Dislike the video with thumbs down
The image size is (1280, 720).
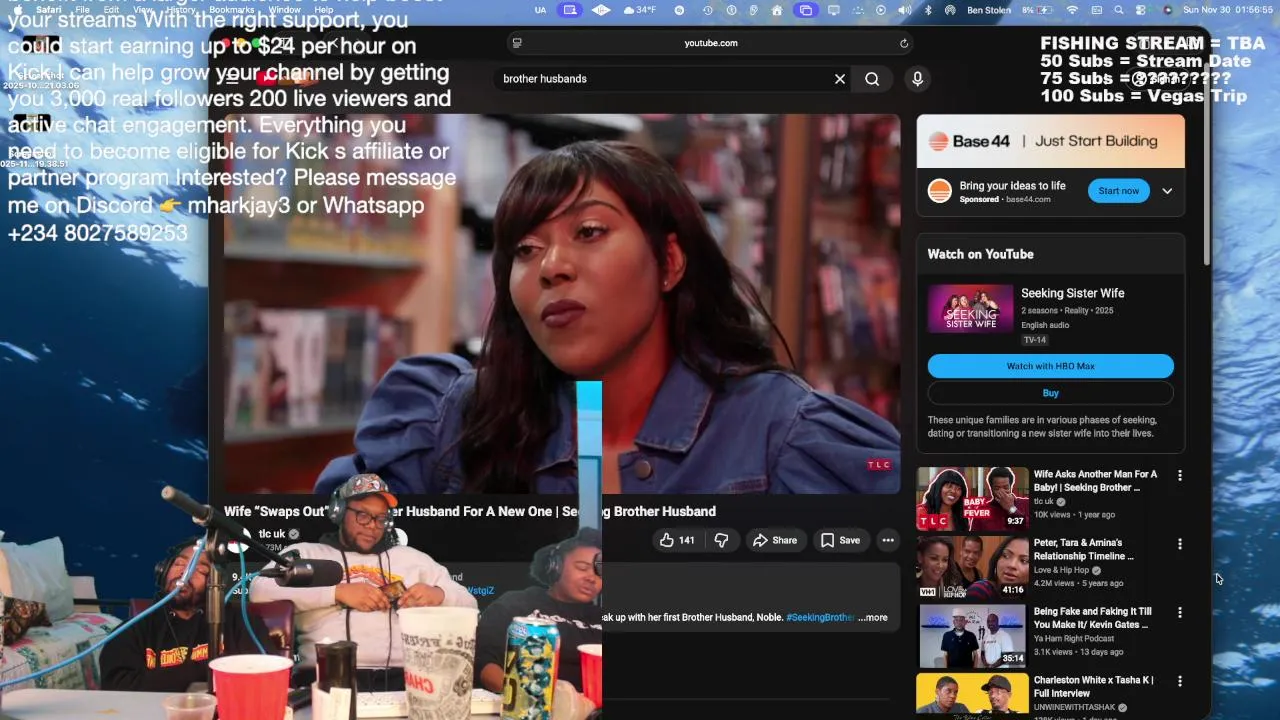click(x=721, y=540)
